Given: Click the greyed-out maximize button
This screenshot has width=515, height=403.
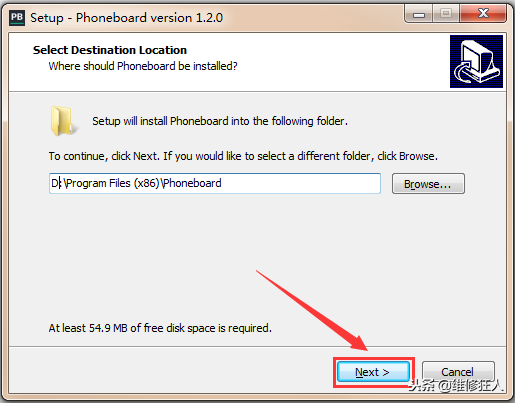Looking at the screenshot, I should click(446, 14).
